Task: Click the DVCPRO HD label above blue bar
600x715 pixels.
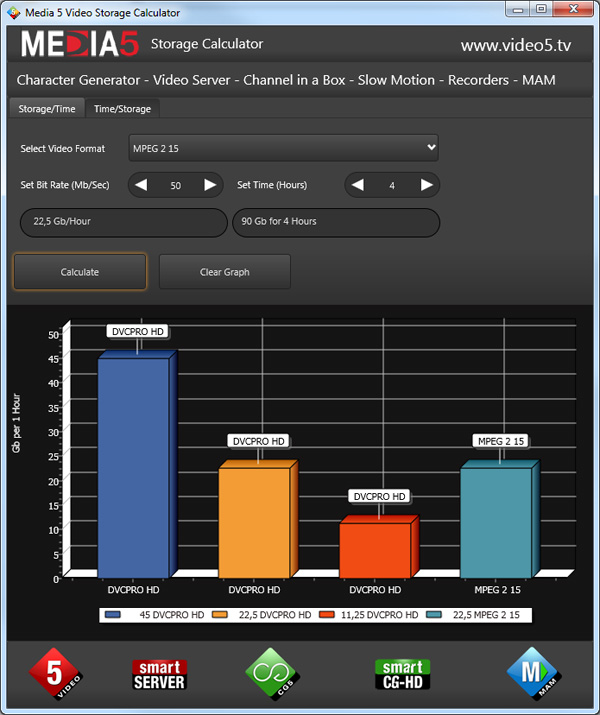Action: point(138,332)
